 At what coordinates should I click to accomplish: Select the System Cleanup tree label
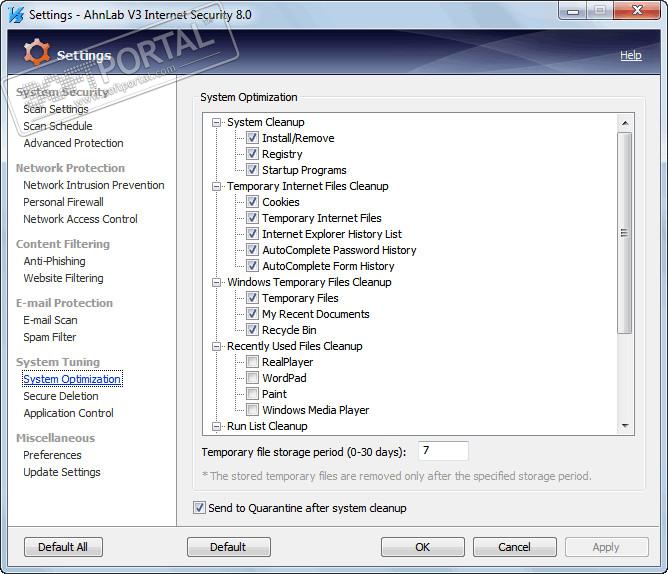(x=266, y=122)
